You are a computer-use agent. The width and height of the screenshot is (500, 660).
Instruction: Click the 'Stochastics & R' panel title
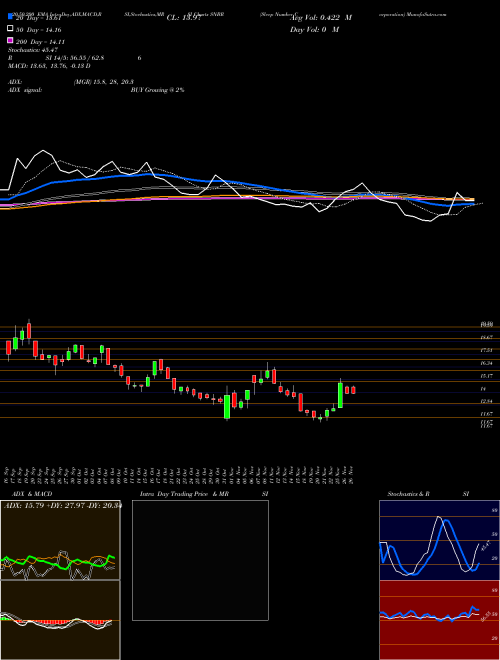click(409, 494)
